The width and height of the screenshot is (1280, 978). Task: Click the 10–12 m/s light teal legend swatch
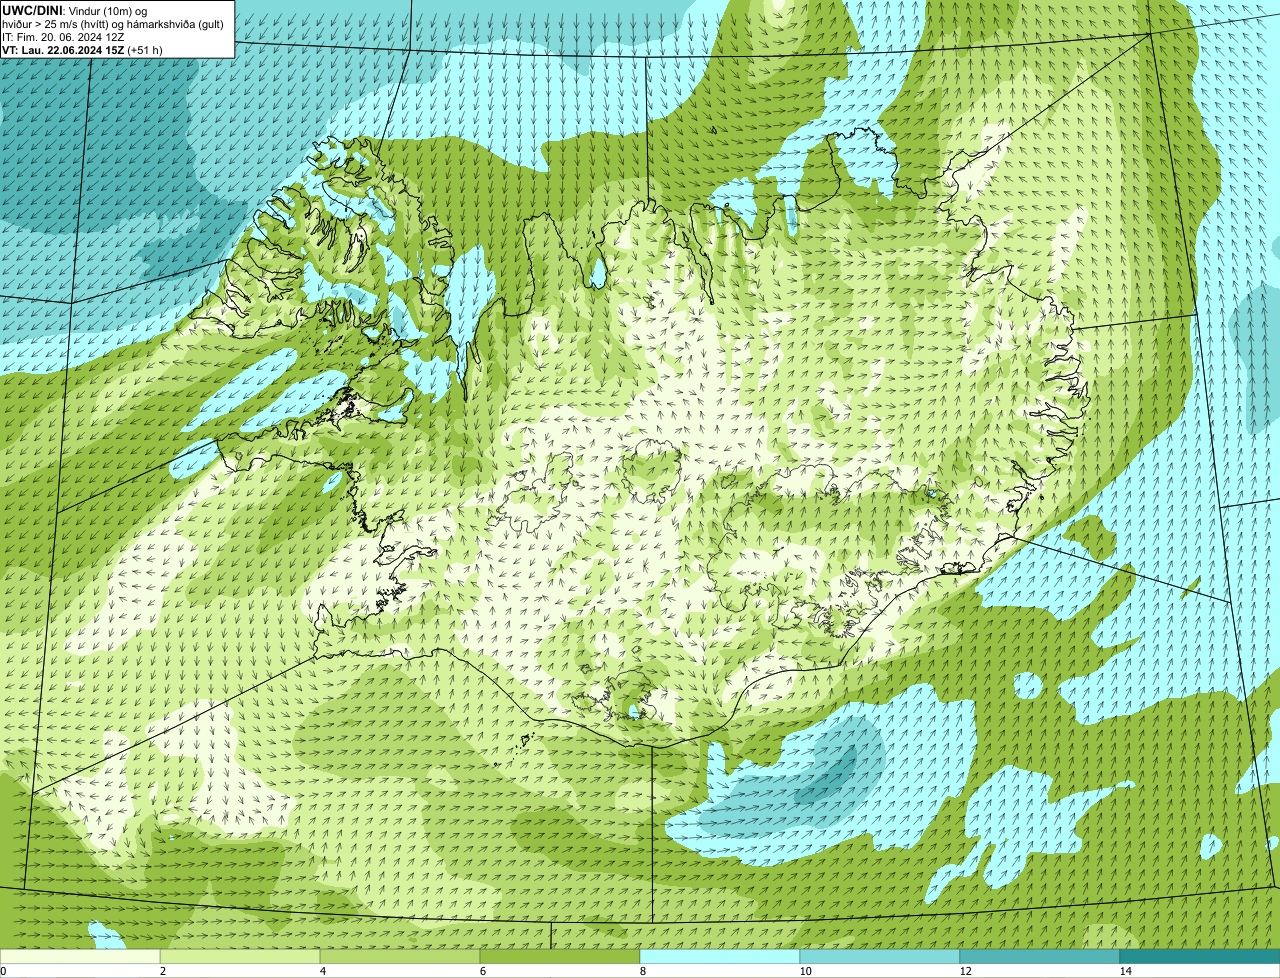pyautogui.click(x=880, y=956)
